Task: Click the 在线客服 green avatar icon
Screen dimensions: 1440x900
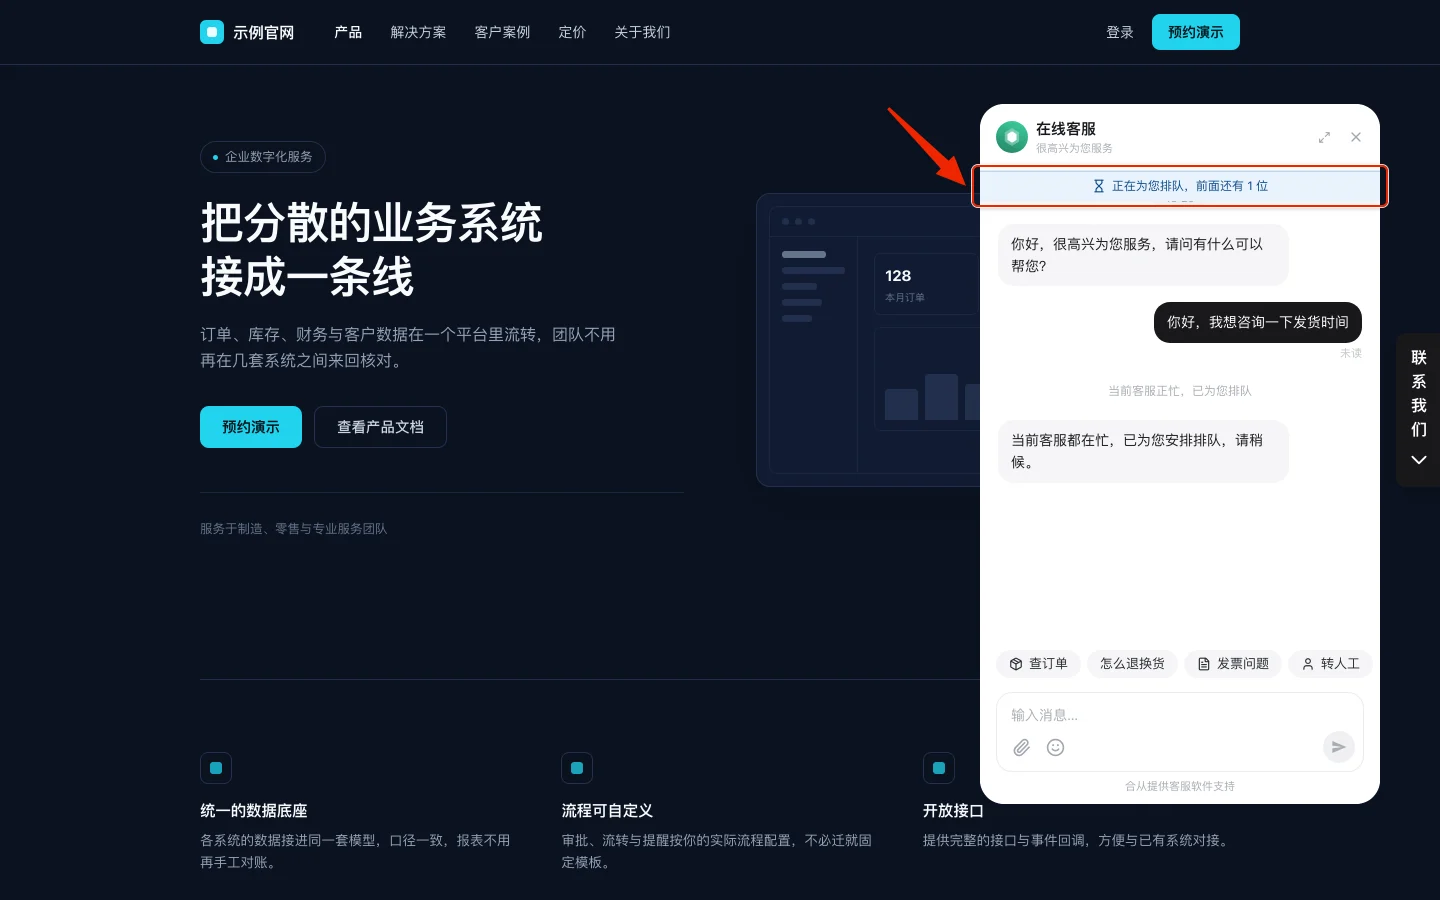Action: coord(1012,137)
